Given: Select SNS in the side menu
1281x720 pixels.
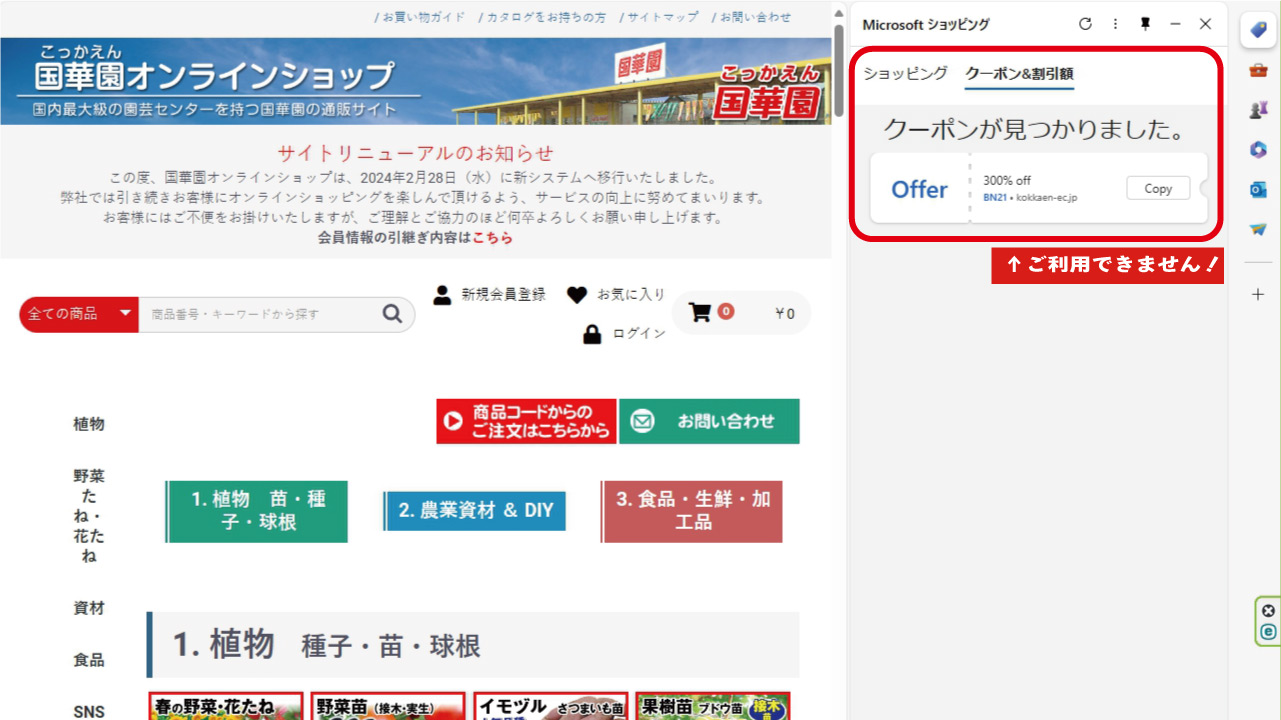Looking at the screenshot, I should click(89, 712).
